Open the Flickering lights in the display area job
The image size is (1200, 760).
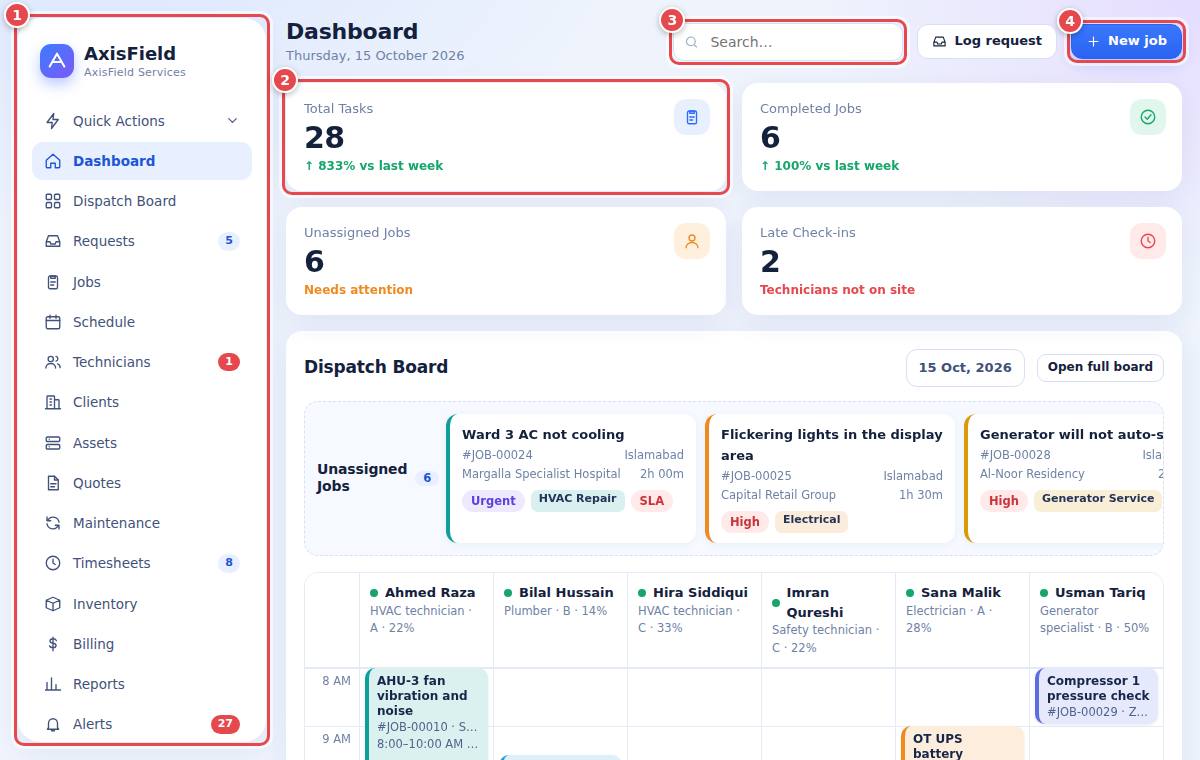tap(830, 479)
